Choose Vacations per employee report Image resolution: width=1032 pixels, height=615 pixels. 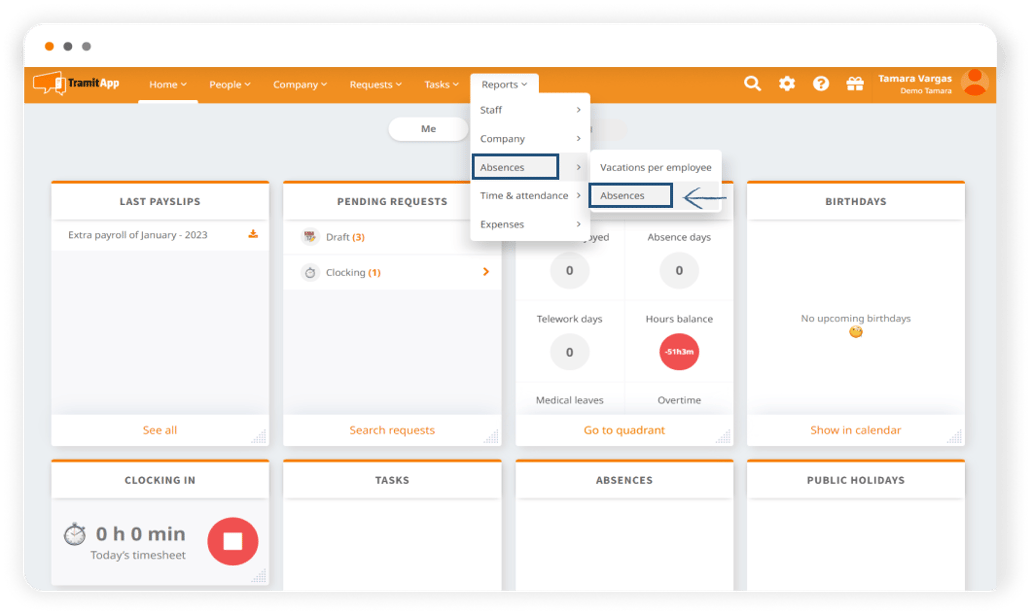tap(655, 167)
